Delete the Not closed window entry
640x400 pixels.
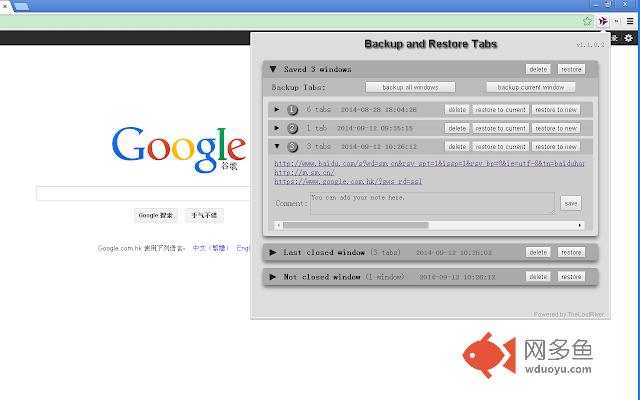coord(538,277)
